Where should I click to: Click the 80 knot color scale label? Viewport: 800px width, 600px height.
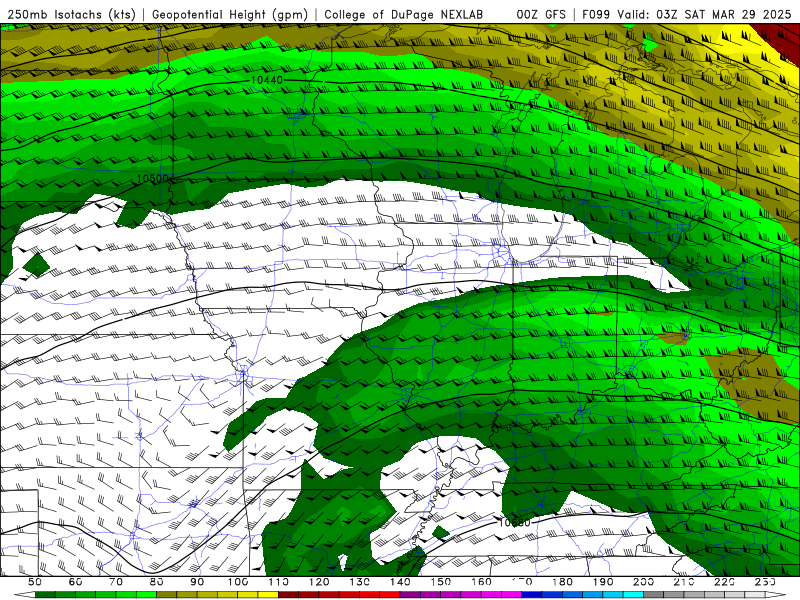coord(157,582)
